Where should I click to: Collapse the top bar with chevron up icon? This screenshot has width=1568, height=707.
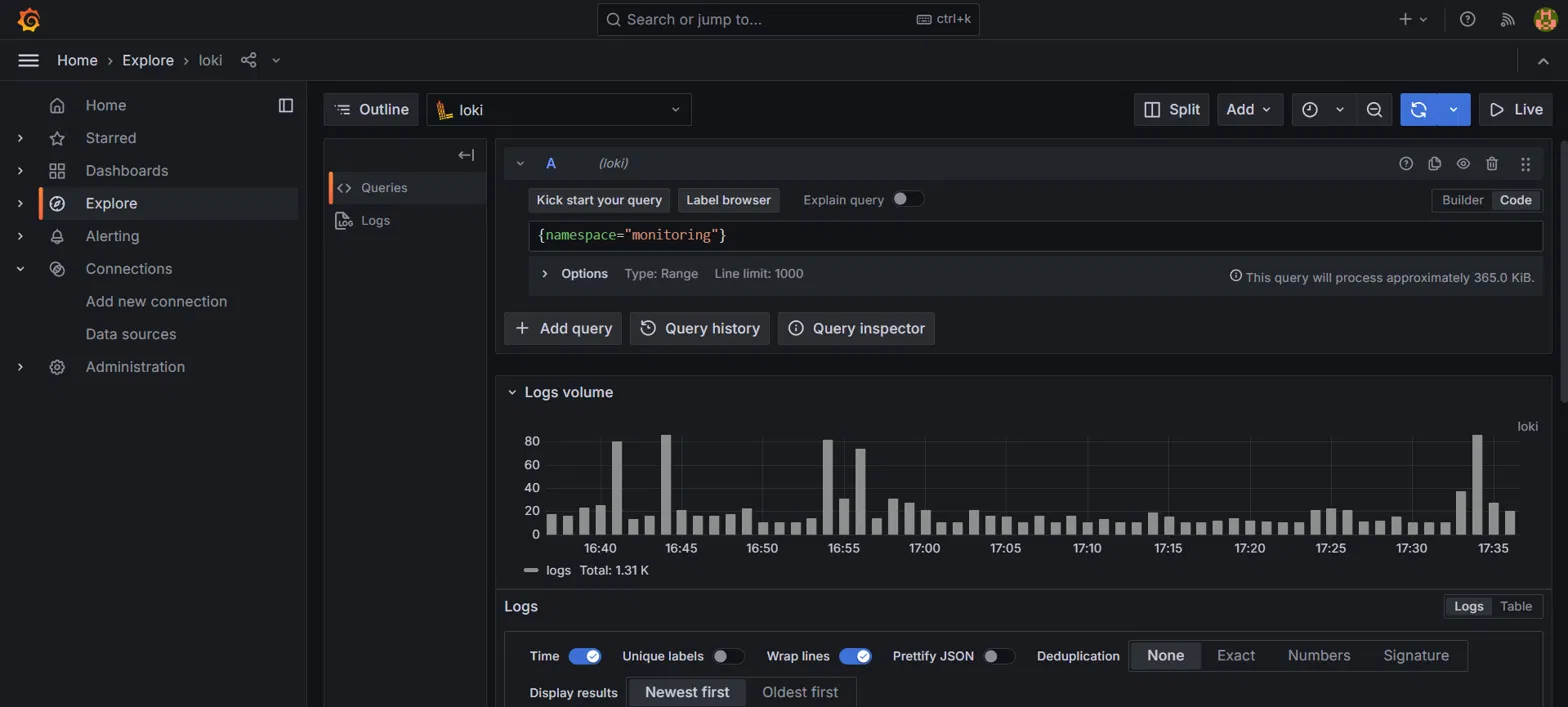pyautogui.click(x=1543, y=60)
